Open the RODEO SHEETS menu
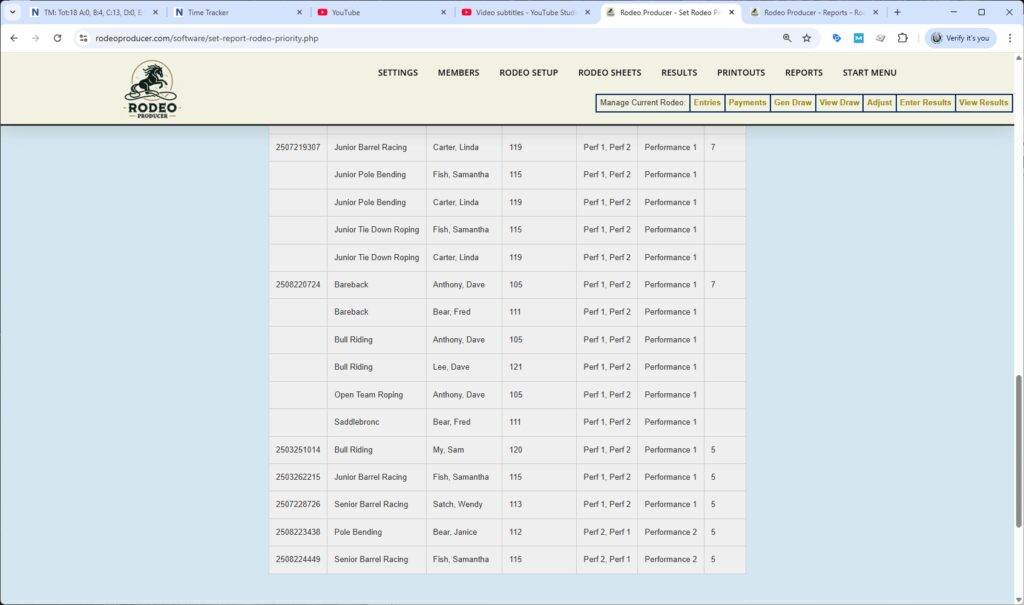 (609, 72)
